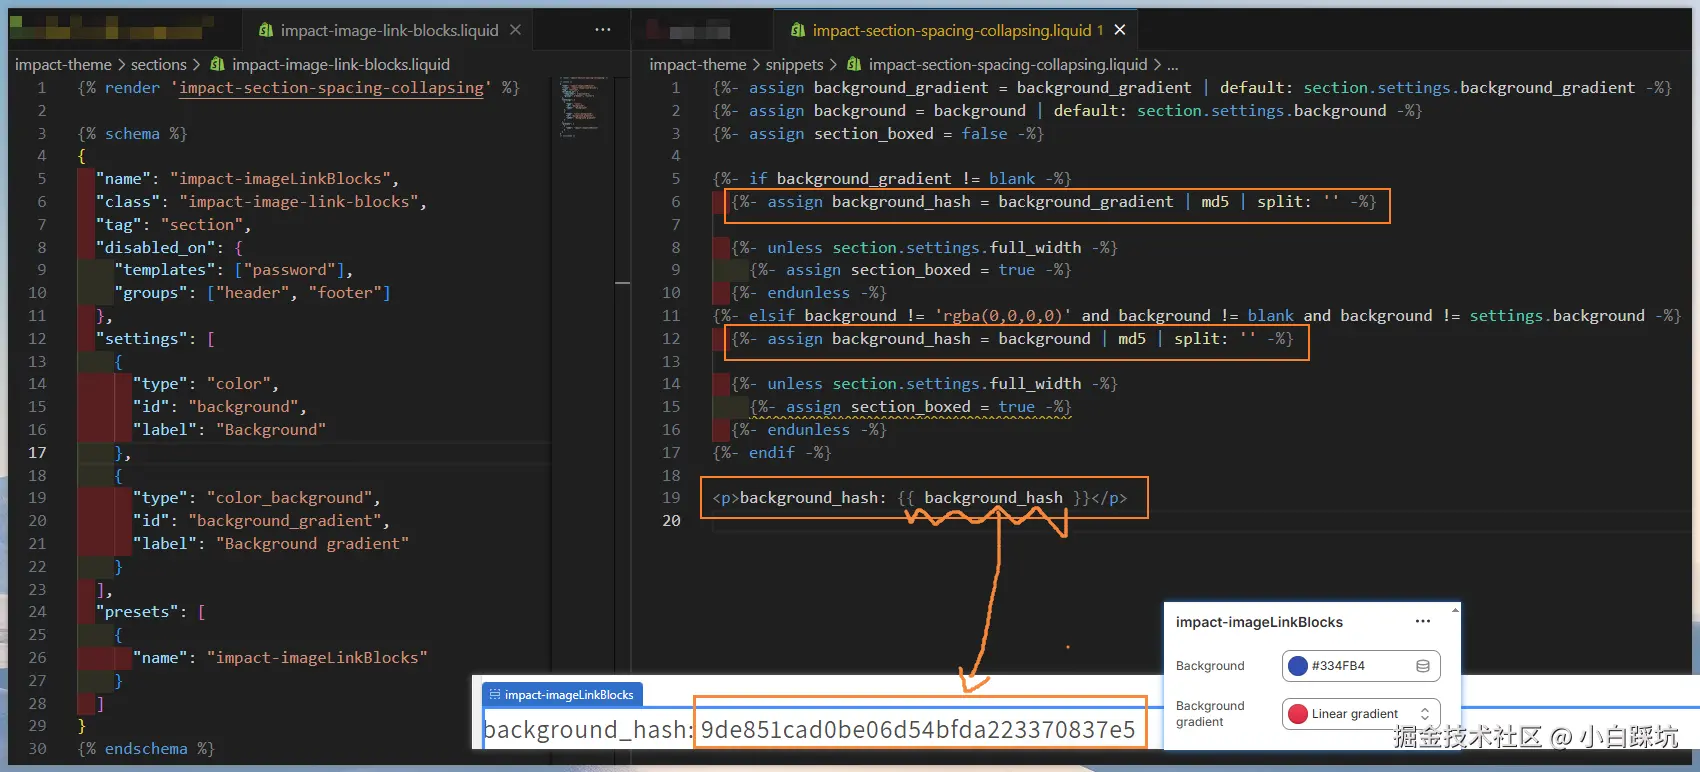
Task: Click "id": "background" line
Action: coord(220,407)
